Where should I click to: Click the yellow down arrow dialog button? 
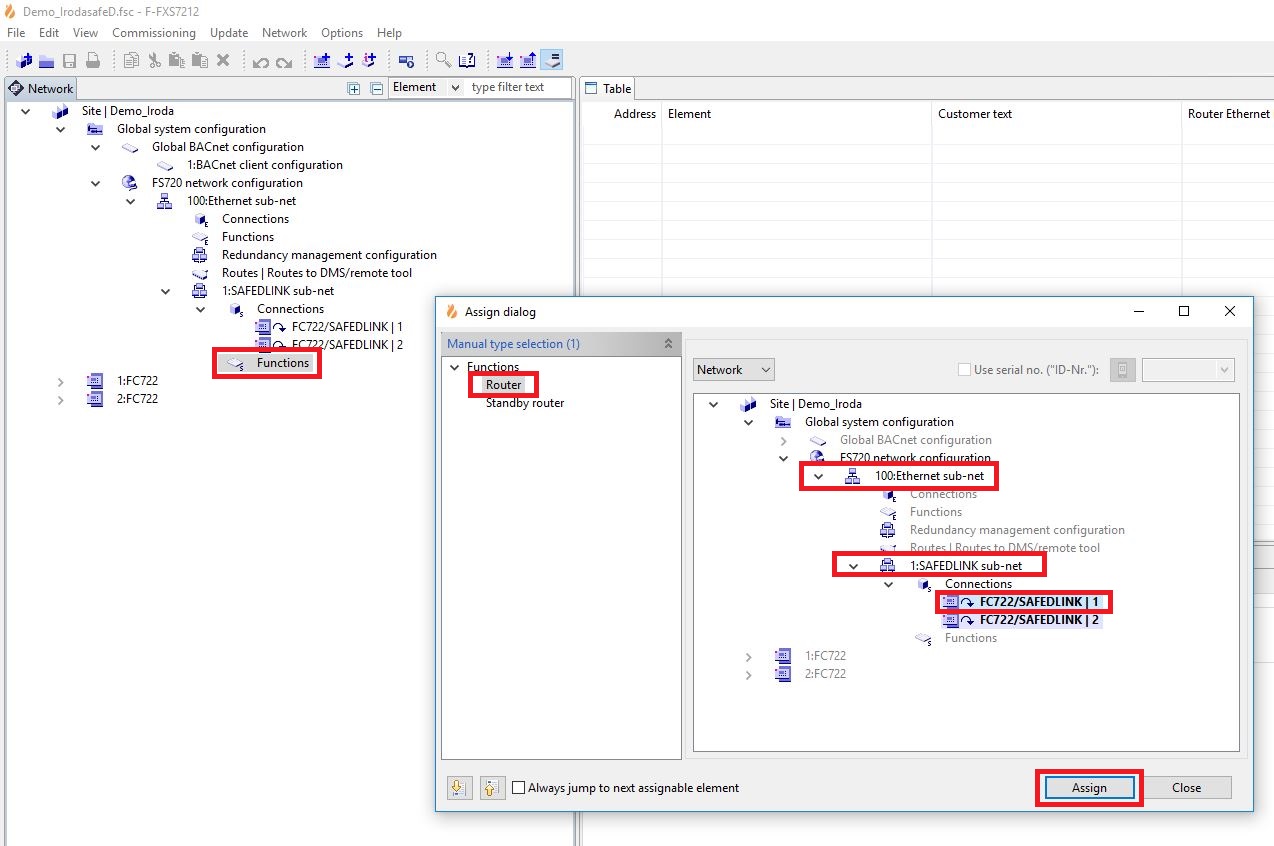459,788
